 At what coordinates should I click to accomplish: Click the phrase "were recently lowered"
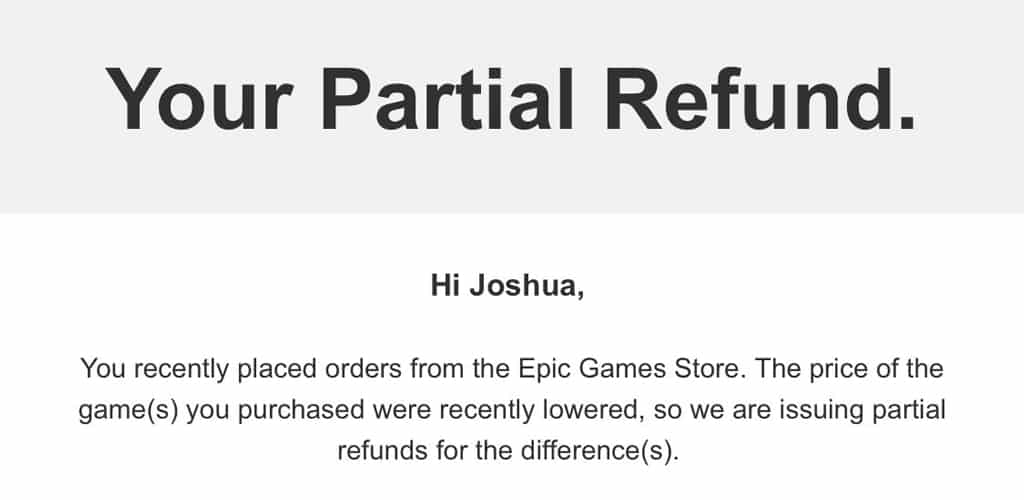[509, 410]
